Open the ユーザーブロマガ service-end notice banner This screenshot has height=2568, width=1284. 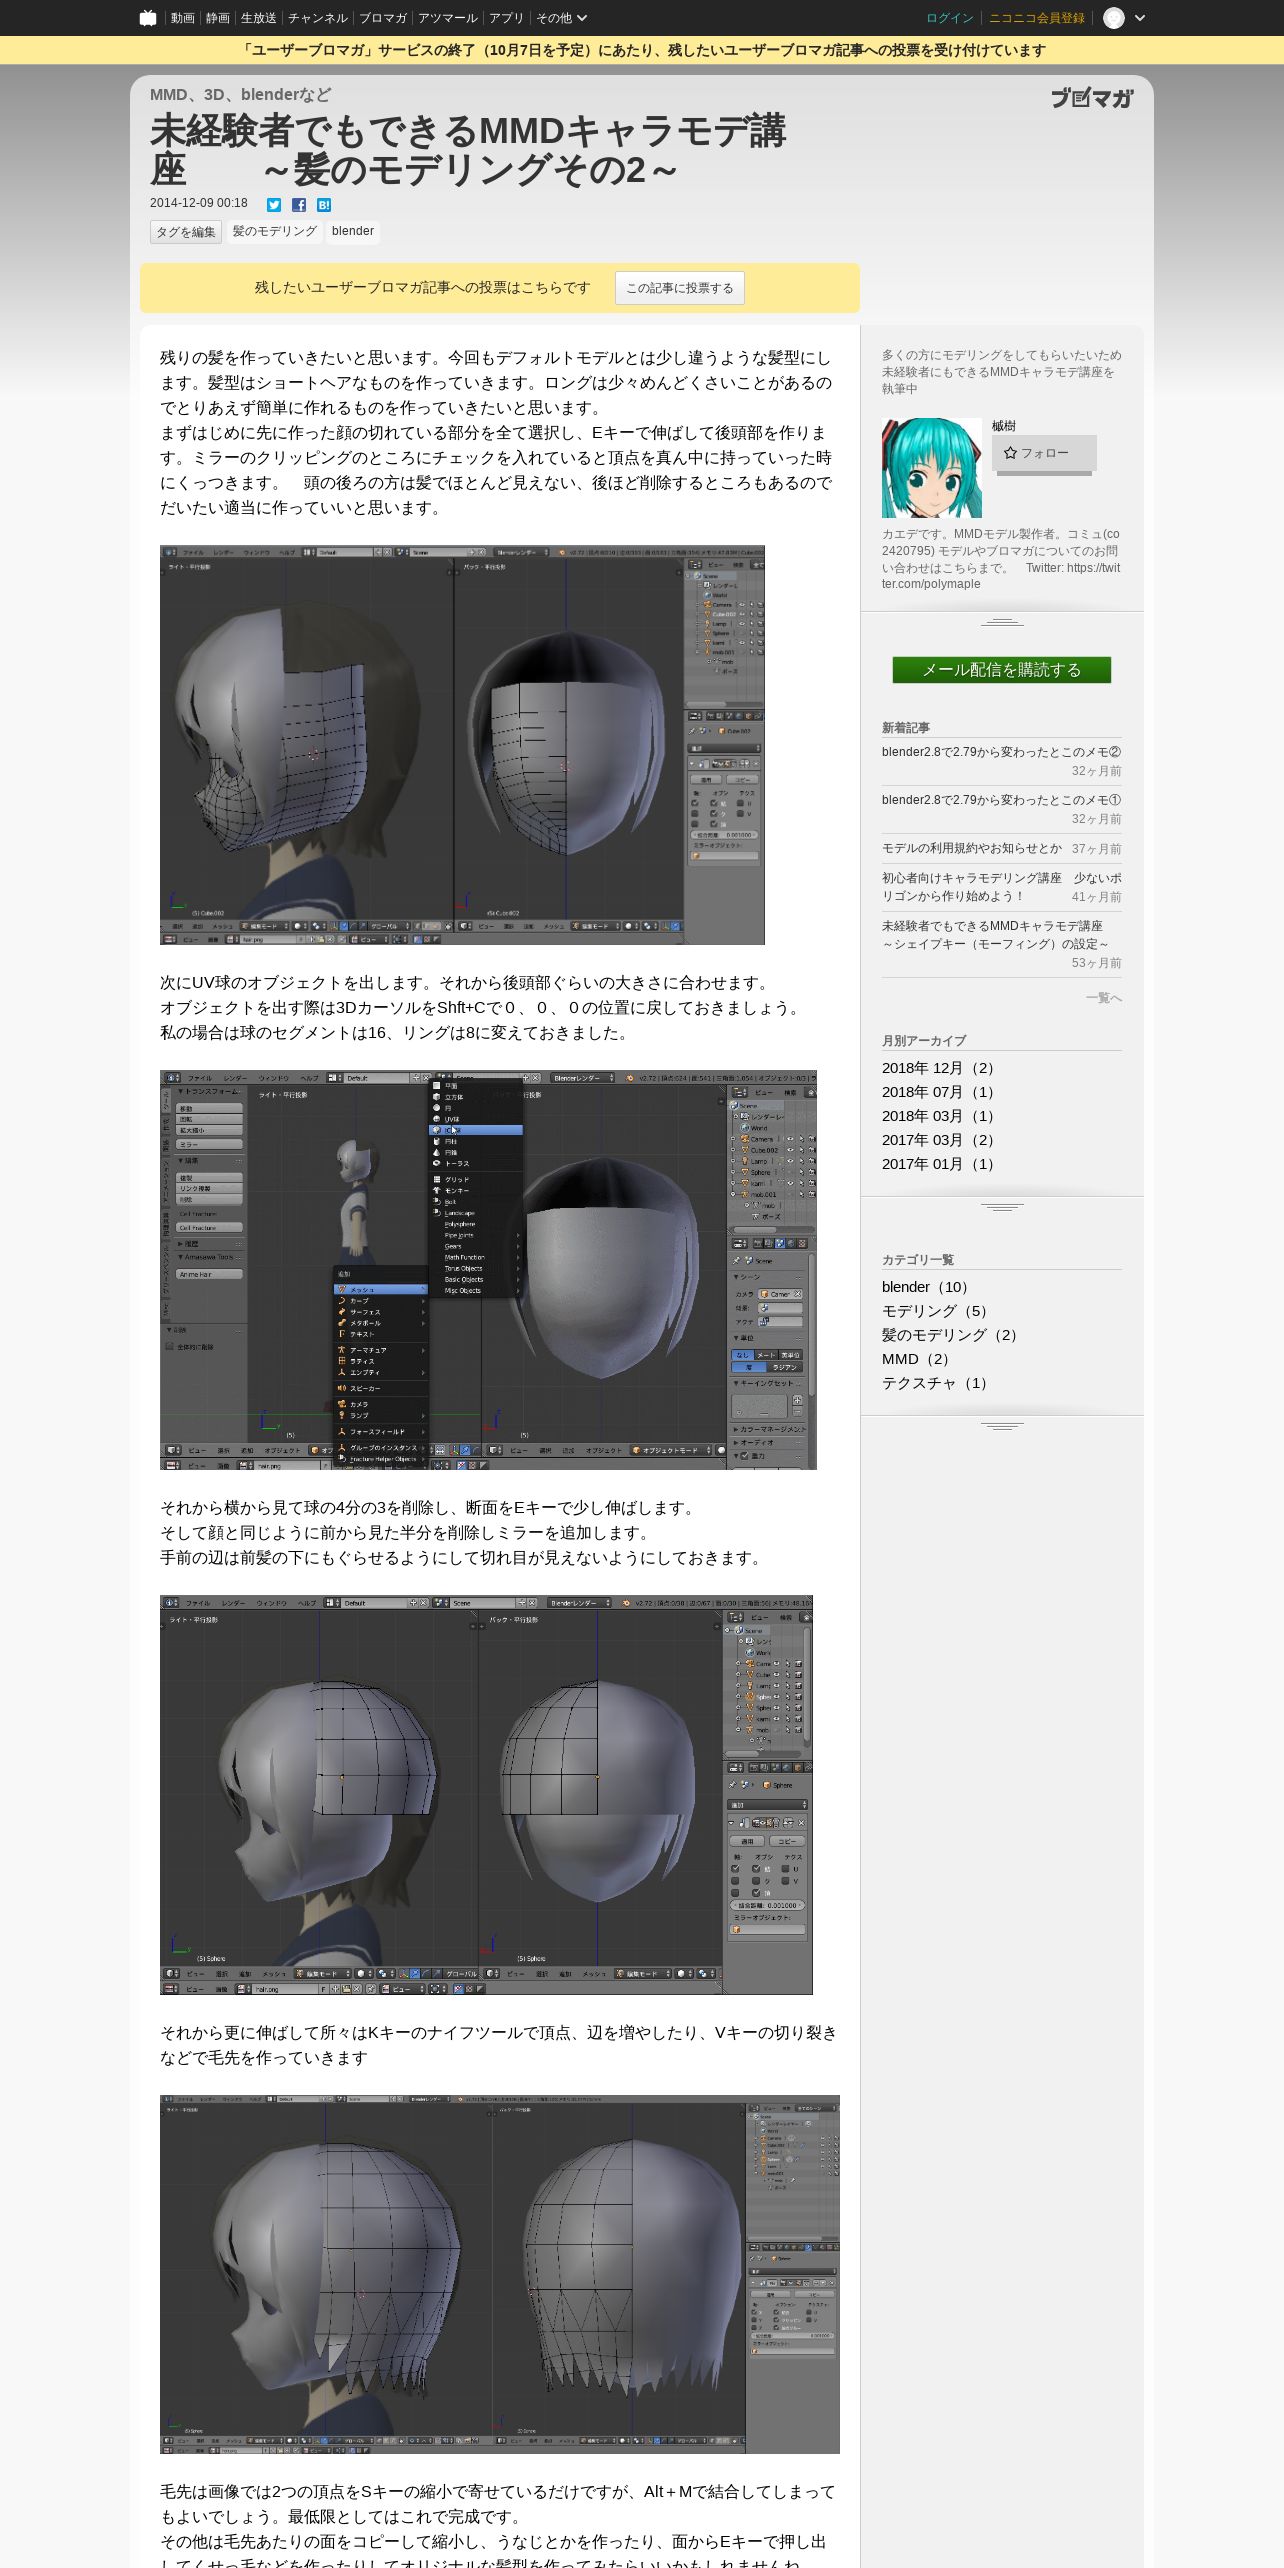pos(642,50)
